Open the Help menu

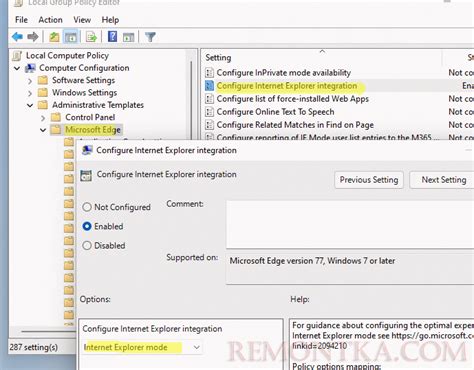click(110, 20)
